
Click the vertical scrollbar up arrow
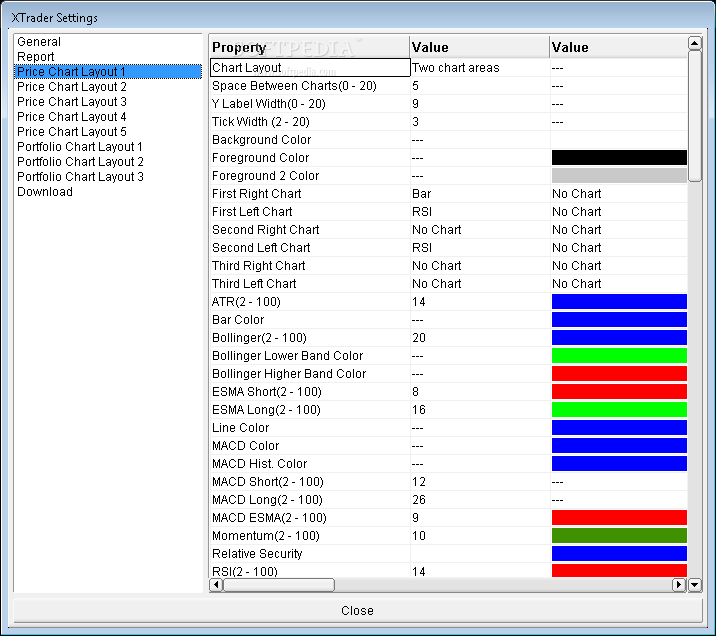point(695,43)
